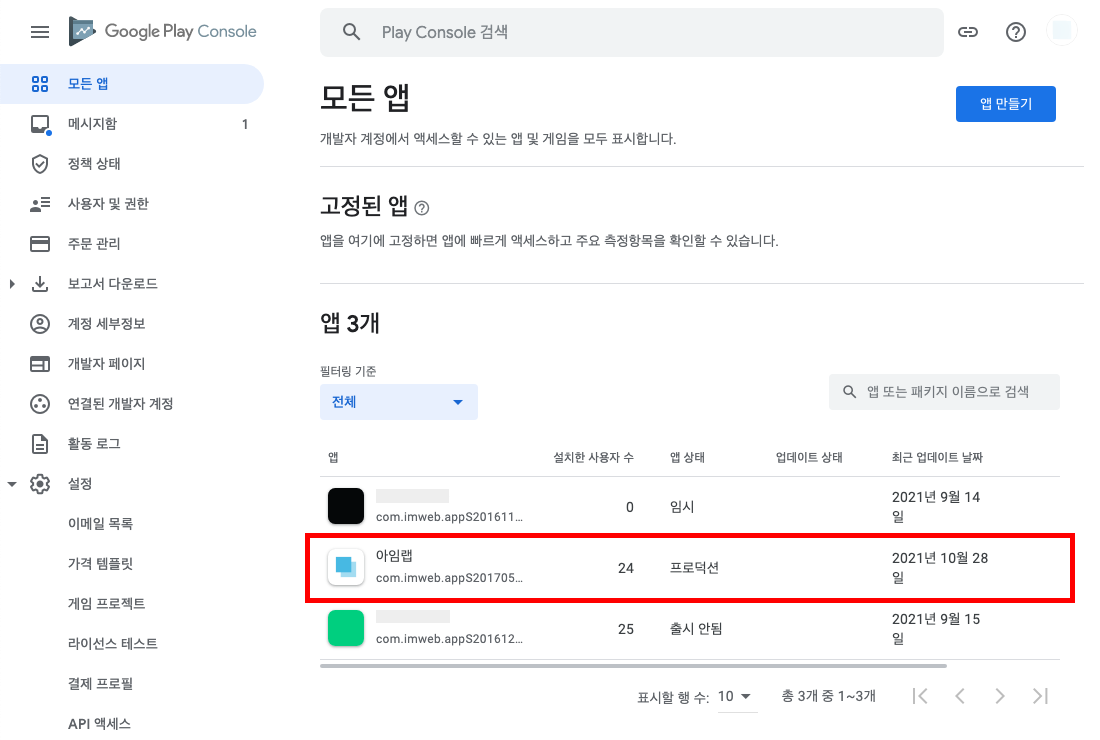
Task: Click the account avatar icon
Action: (1062, 32)
